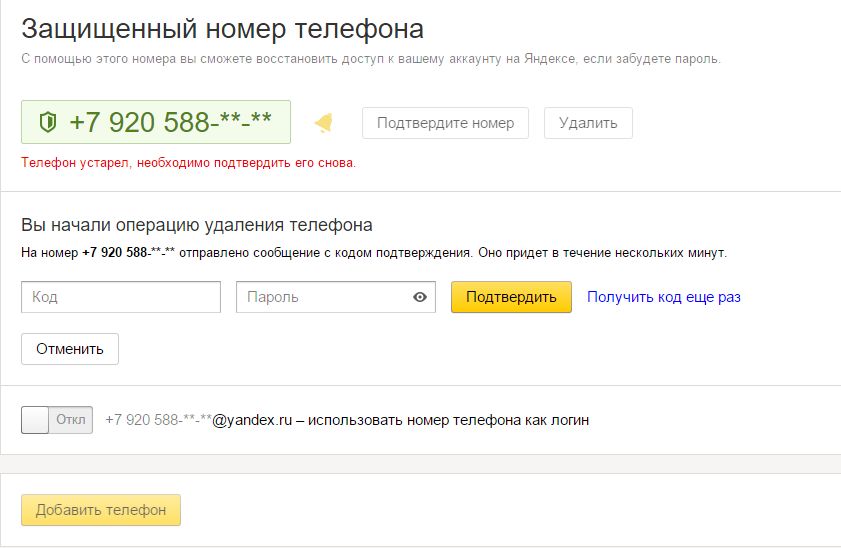841x548 pixels.
Task: Show password using the eye icon
Action: (x=420, y=297)
